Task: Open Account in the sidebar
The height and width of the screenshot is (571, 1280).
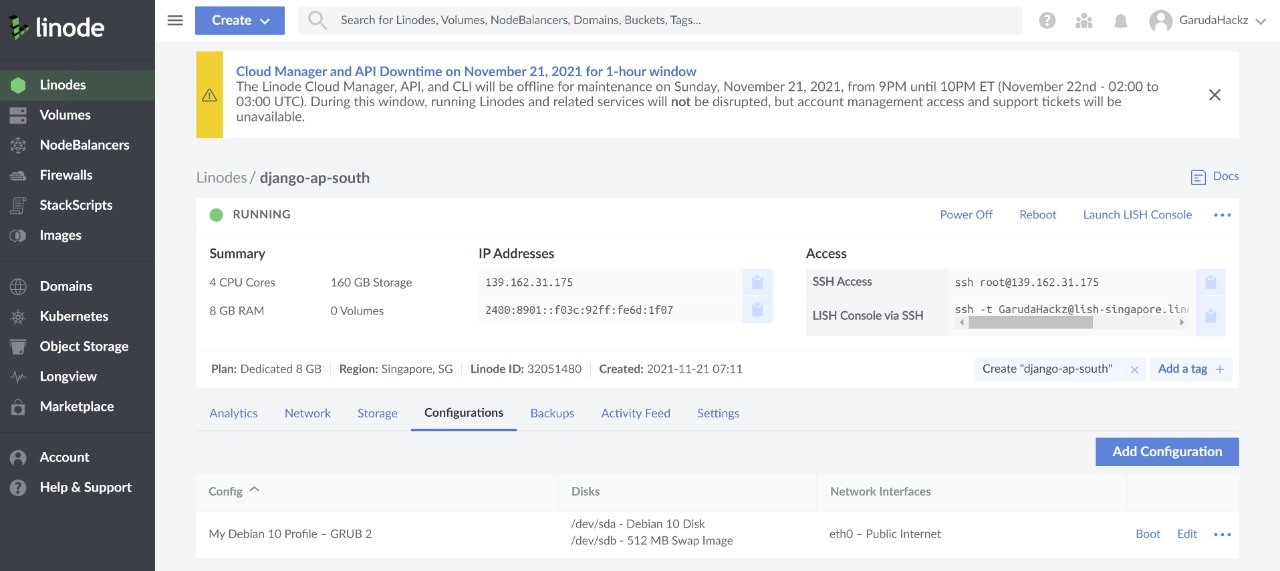Action: point(77,457)
